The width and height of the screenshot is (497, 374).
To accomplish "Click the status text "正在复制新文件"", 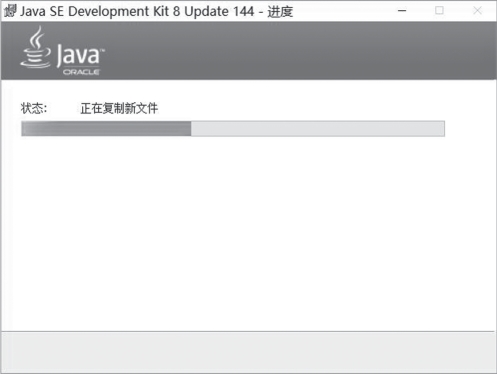I will [x=119, y=108].
